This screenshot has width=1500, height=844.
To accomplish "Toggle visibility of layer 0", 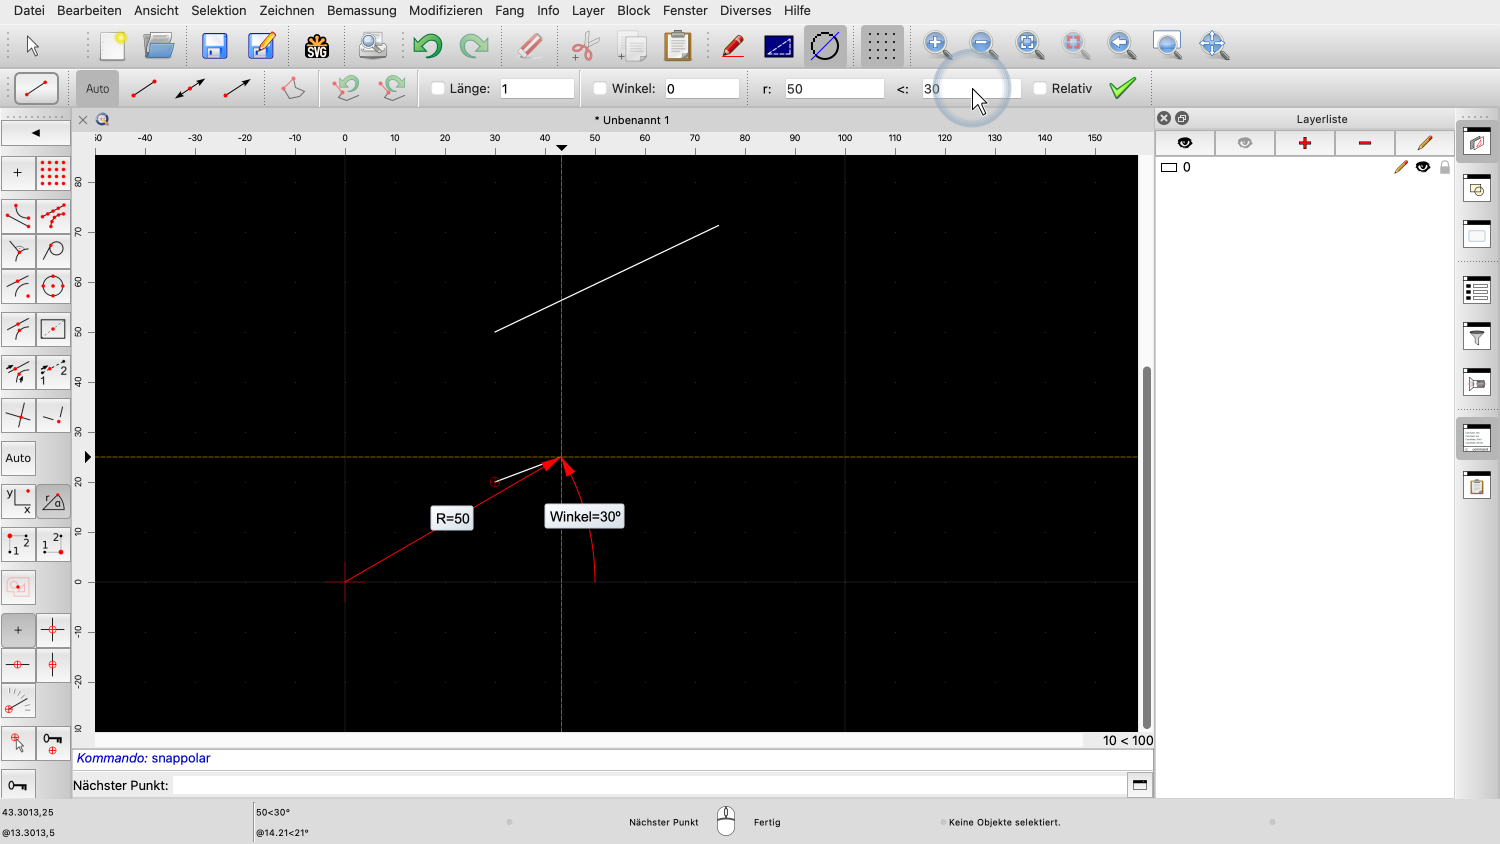I will coord(1422,167).
